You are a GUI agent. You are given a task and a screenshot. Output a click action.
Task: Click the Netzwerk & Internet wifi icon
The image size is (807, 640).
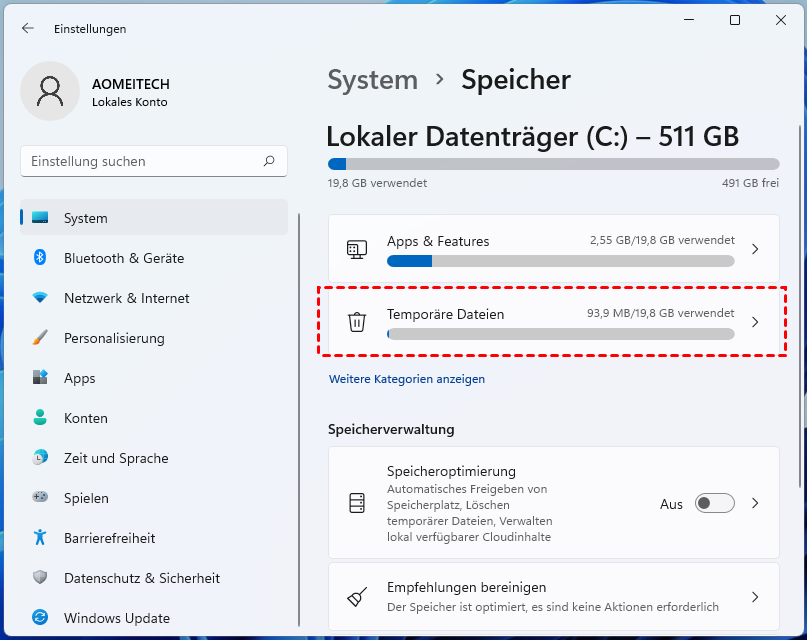pos(40,298)
